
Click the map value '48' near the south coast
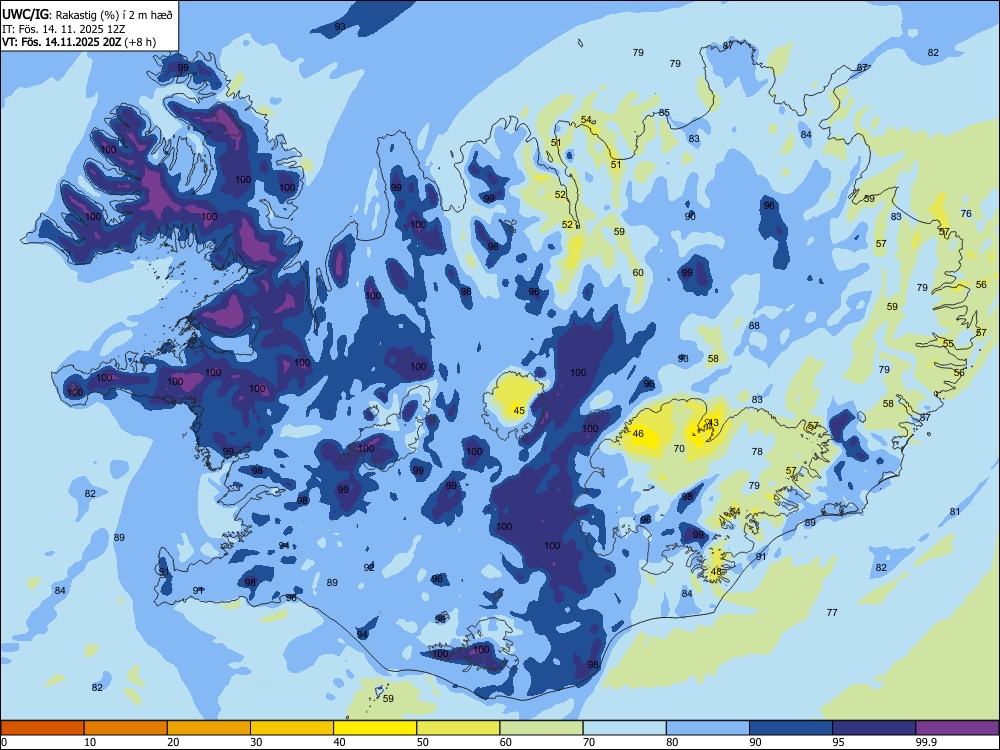(716, 572)
